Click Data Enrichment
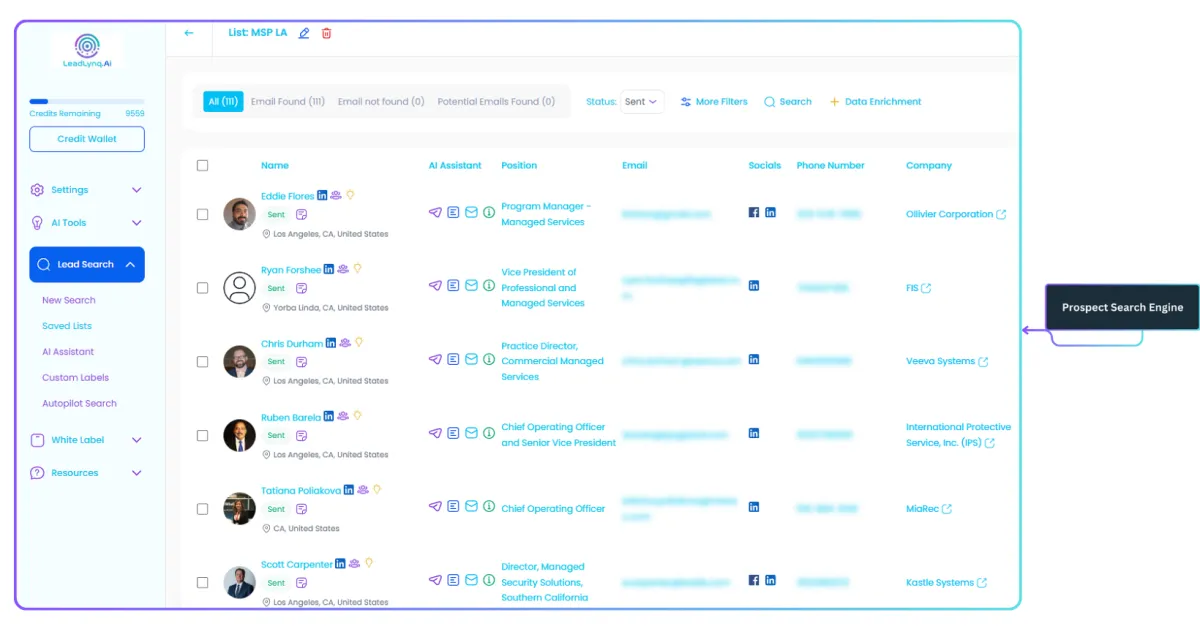This screenshot has width=1200, height=626. pos(875,101)
